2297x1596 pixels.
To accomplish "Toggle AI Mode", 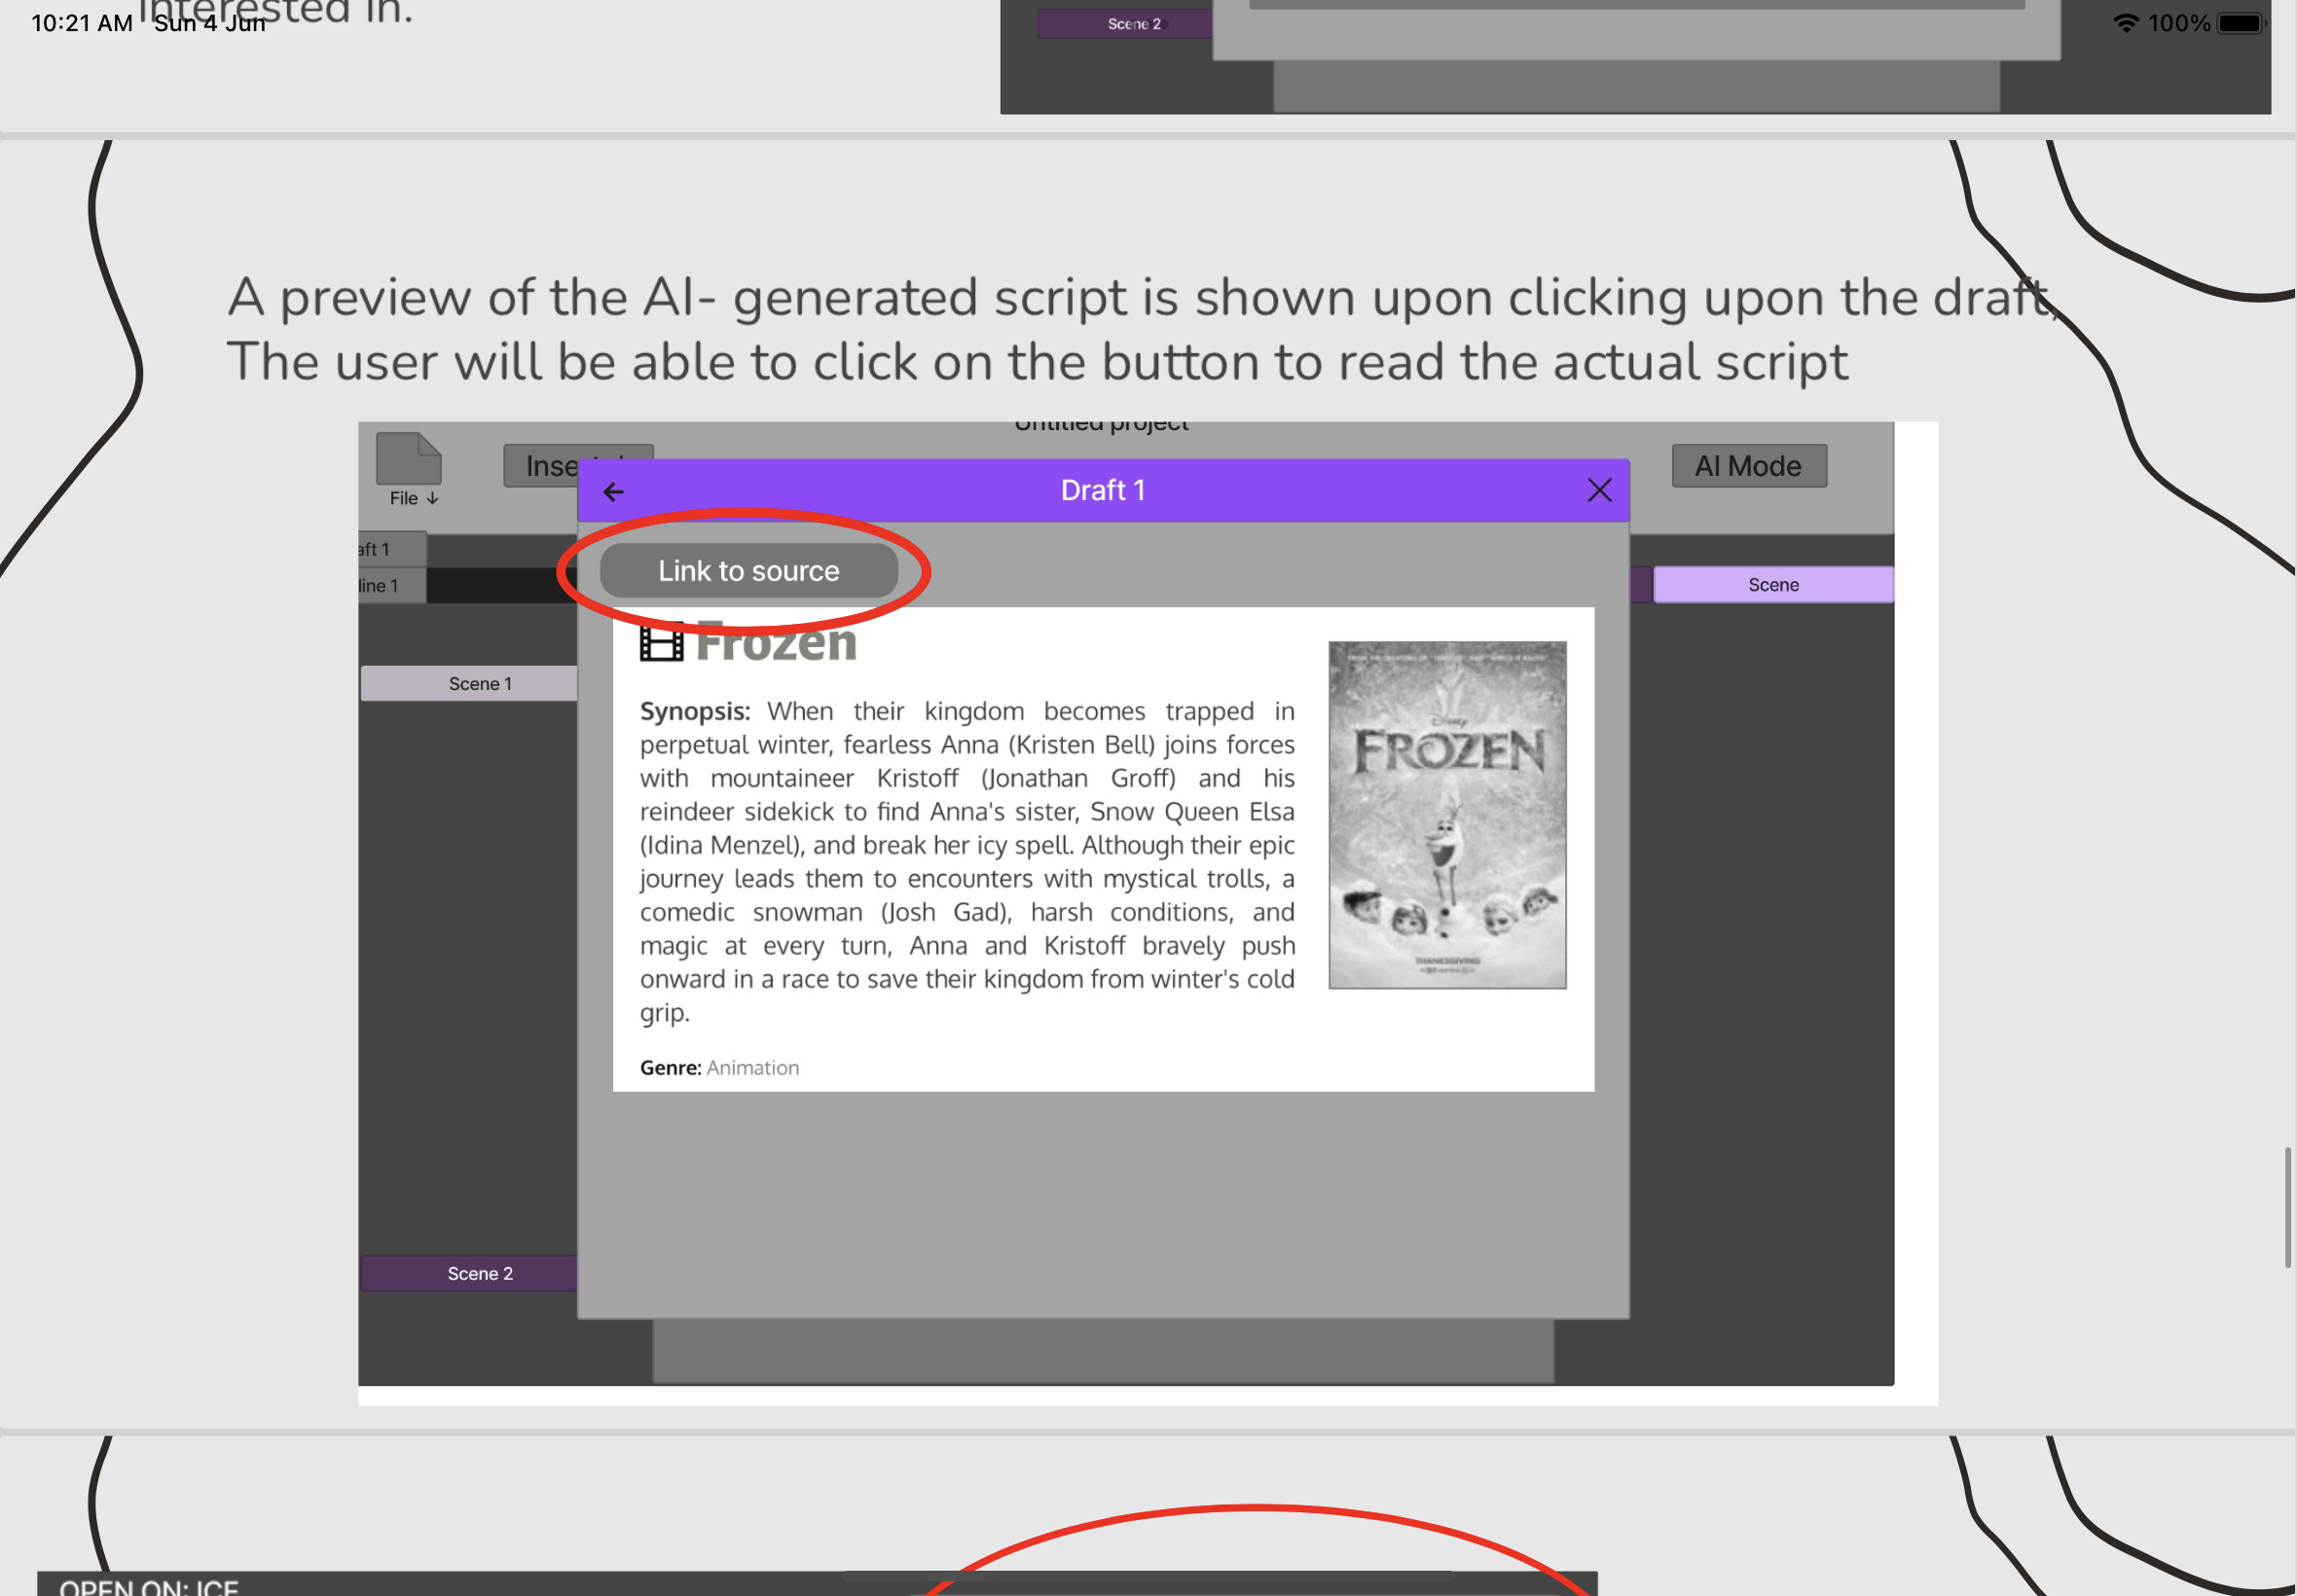I will (x=1748, y=466).
